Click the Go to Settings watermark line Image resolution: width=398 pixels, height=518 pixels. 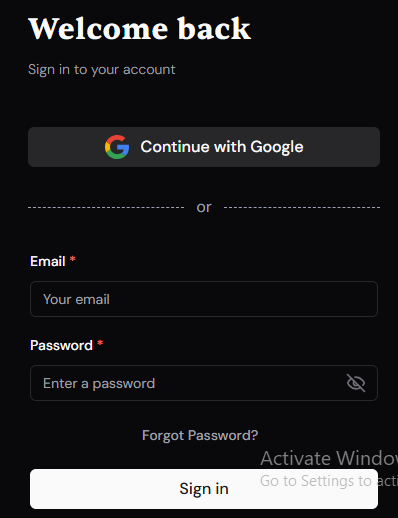click(x=329, y=481)
